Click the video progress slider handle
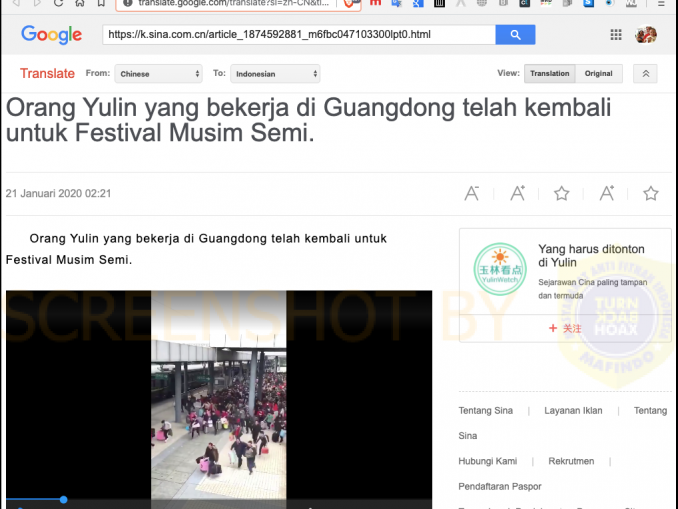Image resolution: width=678 pixels, height=509 pixels. pyautogui.click(x=64, y=499)
